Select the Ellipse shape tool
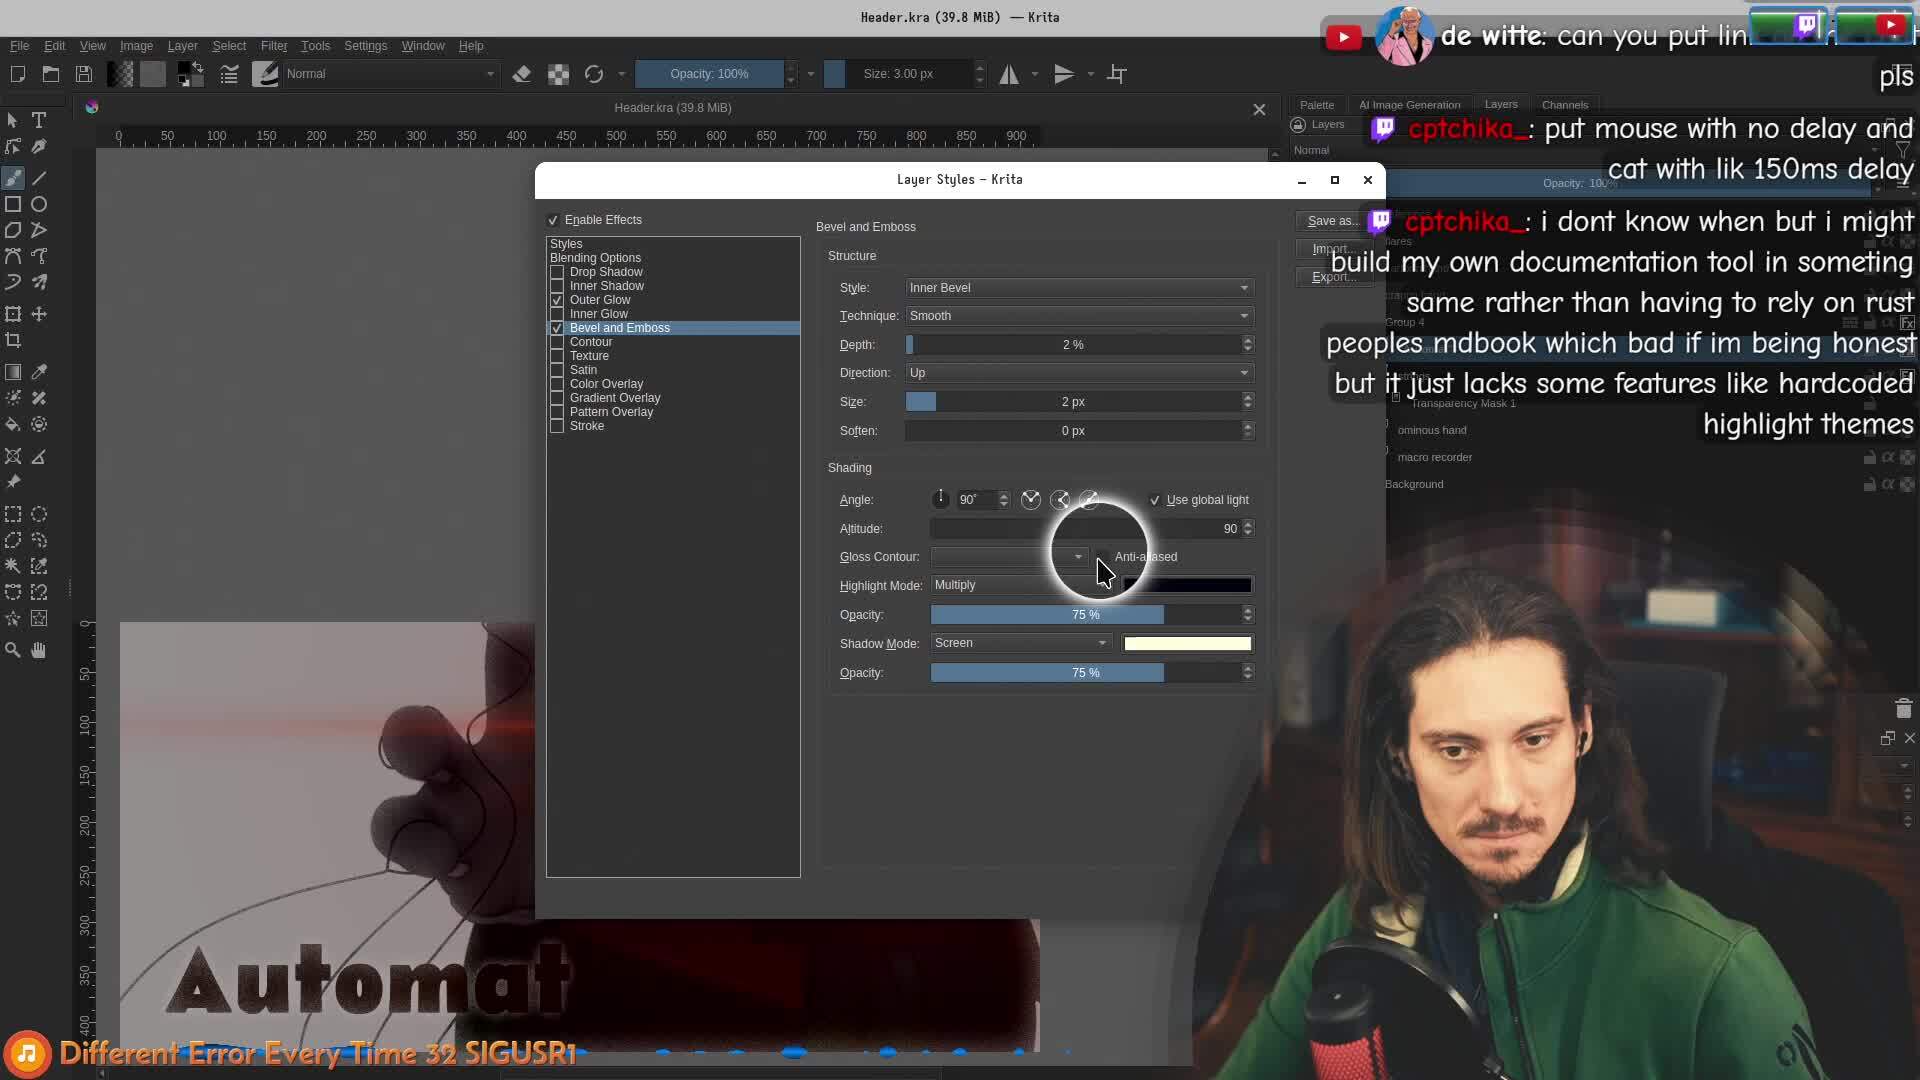This screenshot has height=1080, width=1920. 39,204
